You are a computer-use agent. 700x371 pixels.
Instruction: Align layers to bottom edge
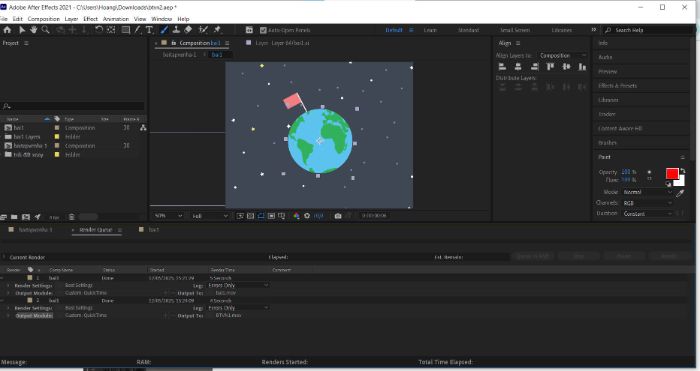tap(582, 67)
